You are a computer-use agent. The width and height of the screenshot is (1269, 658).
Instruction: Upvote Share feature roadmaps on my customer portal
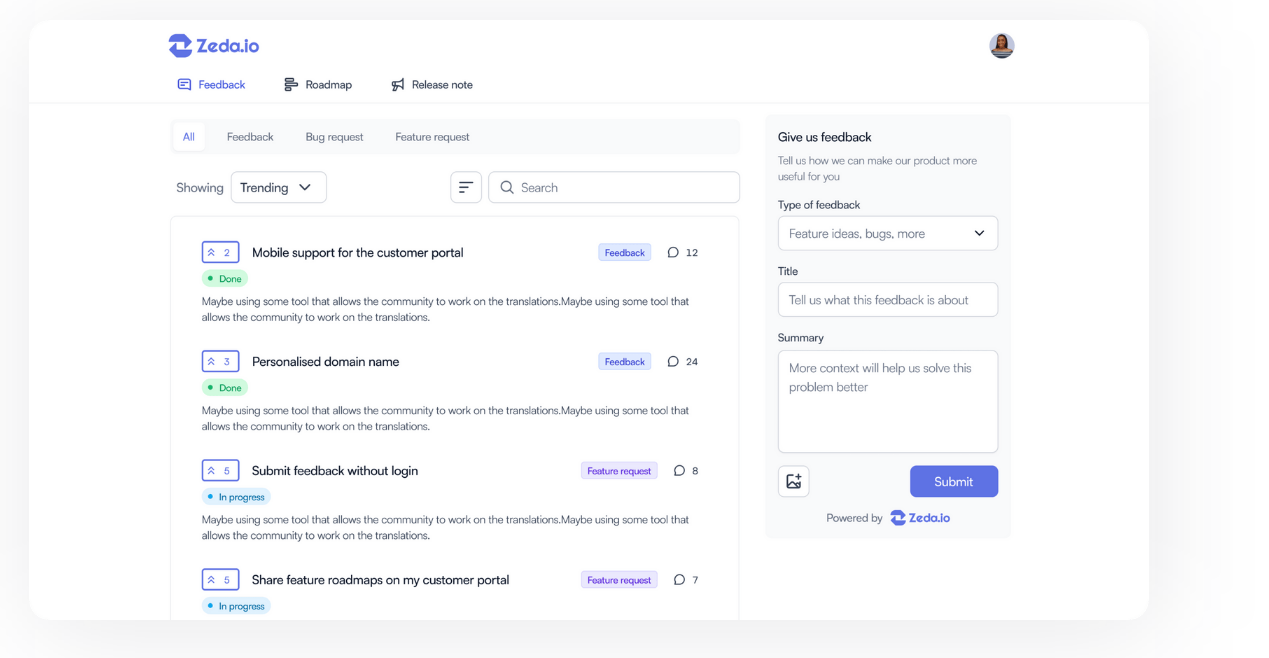tap(220, 579)
